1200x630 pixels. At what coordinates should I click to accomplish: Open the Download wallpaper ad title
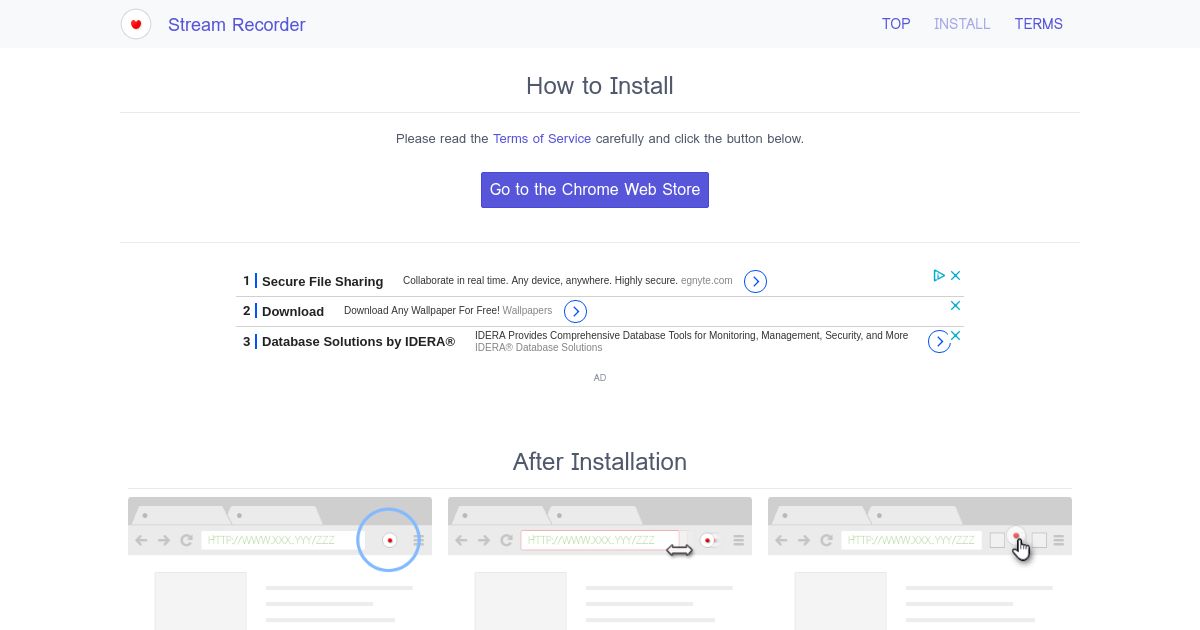pyautogui.click(x=293, y=312)
